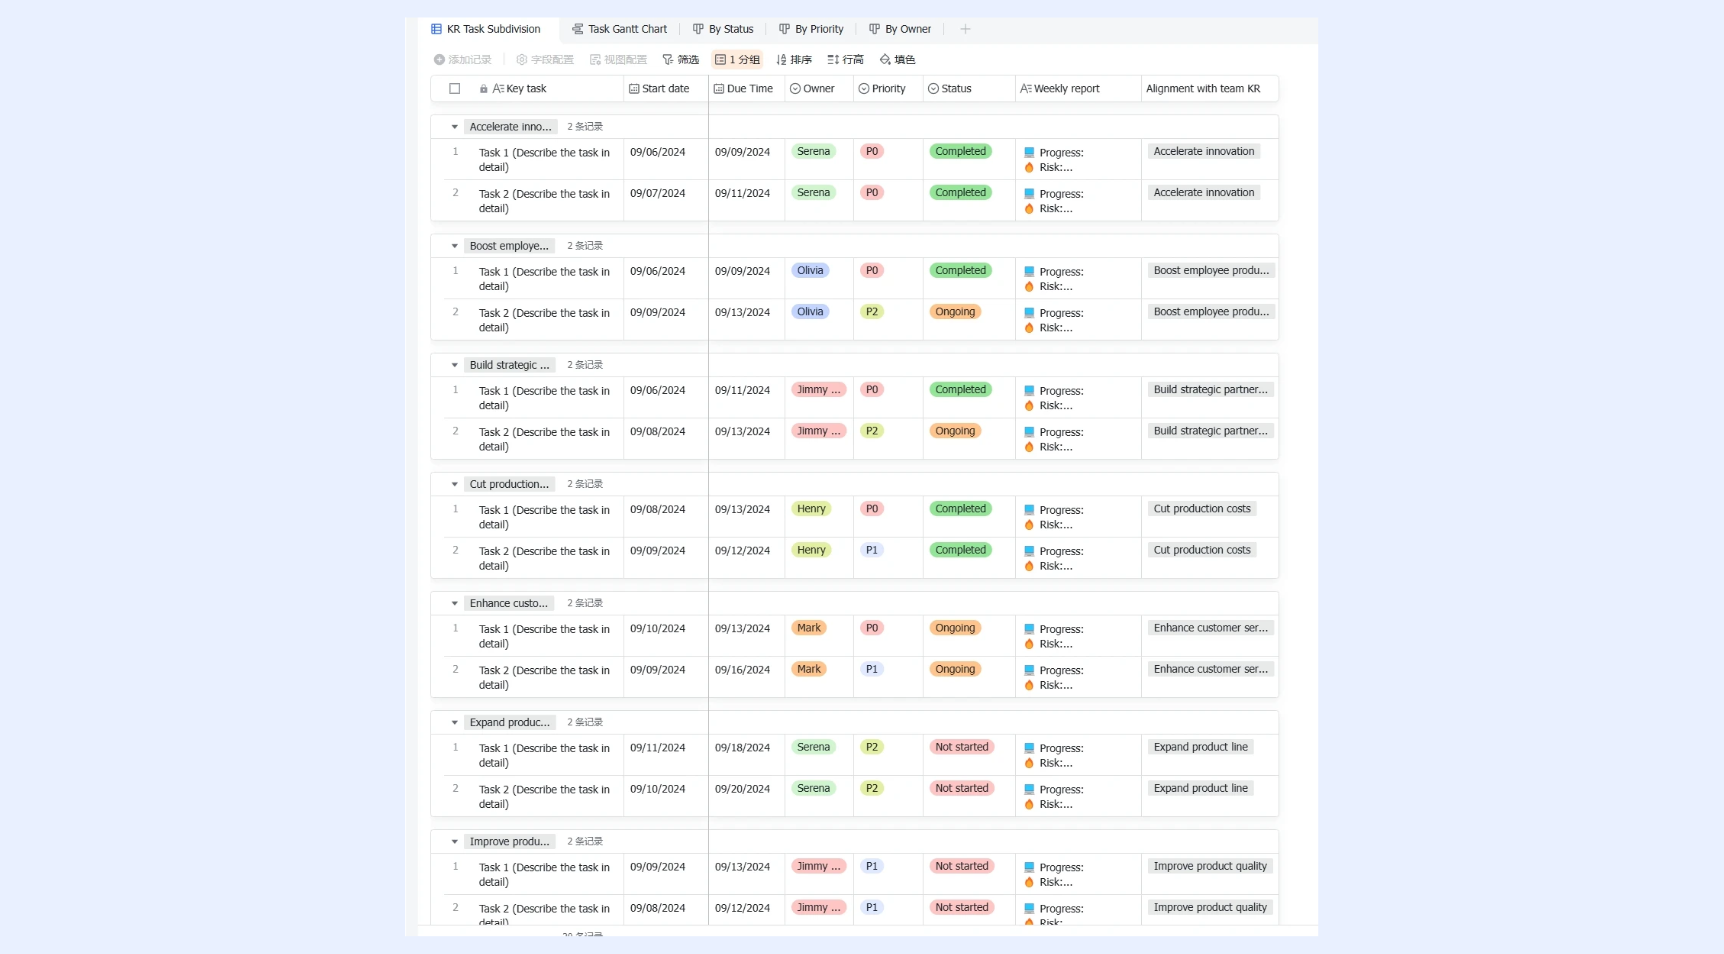Click the Status column dropdown icon

933,89
